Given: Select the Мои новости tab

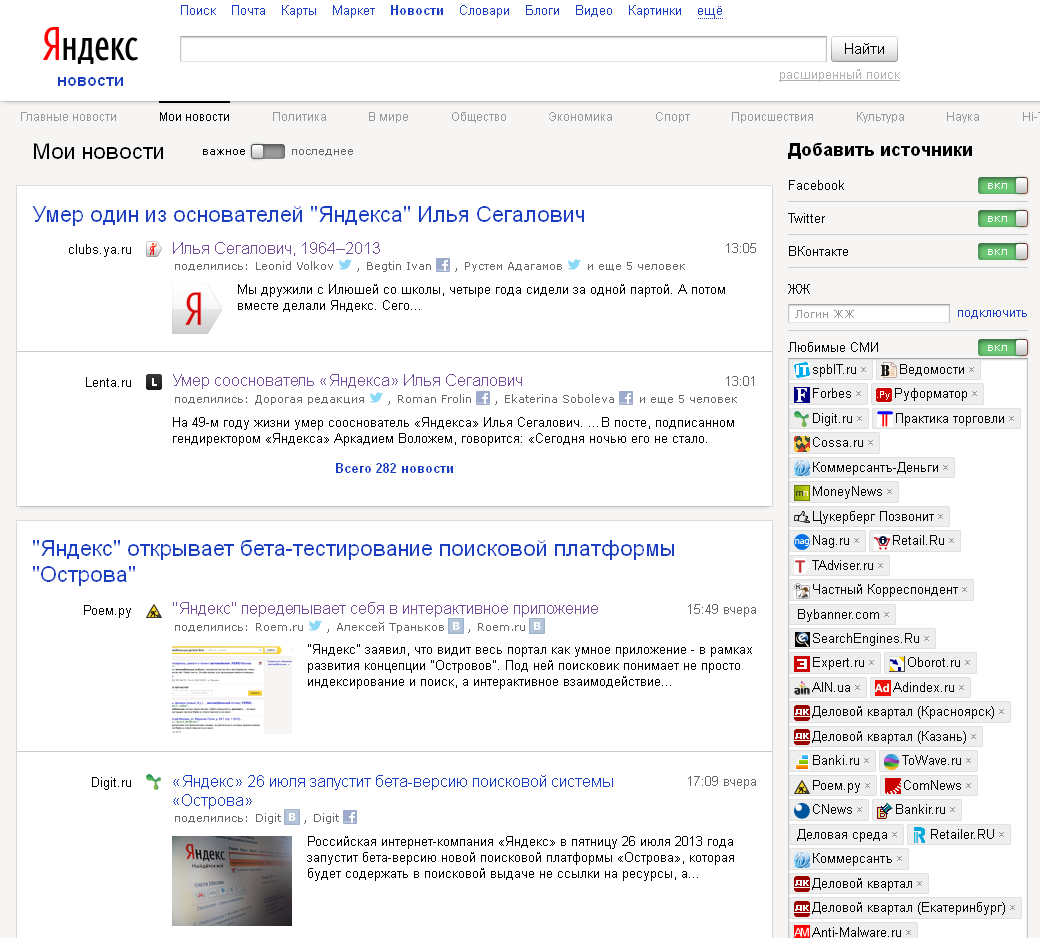Looking at the screenshot, I should [194, 117].
